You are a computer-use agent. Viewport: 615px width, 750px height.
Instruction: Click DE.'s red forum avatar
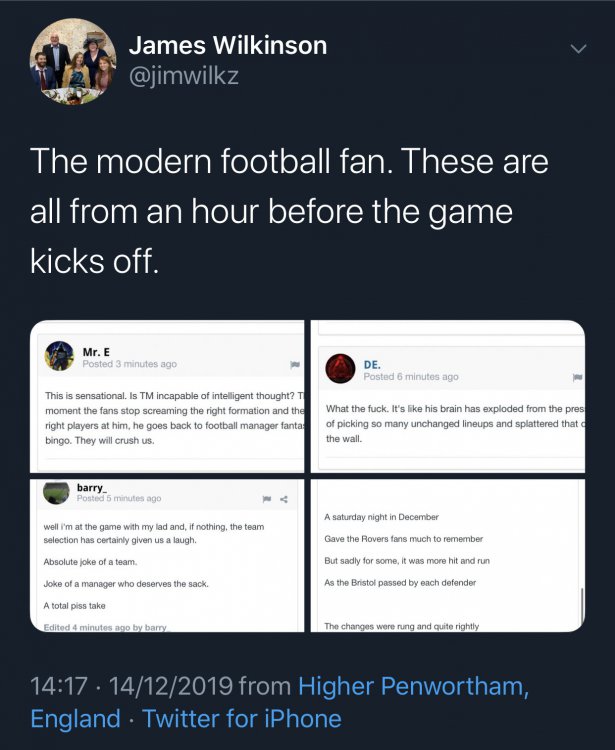tap(341, 368)
